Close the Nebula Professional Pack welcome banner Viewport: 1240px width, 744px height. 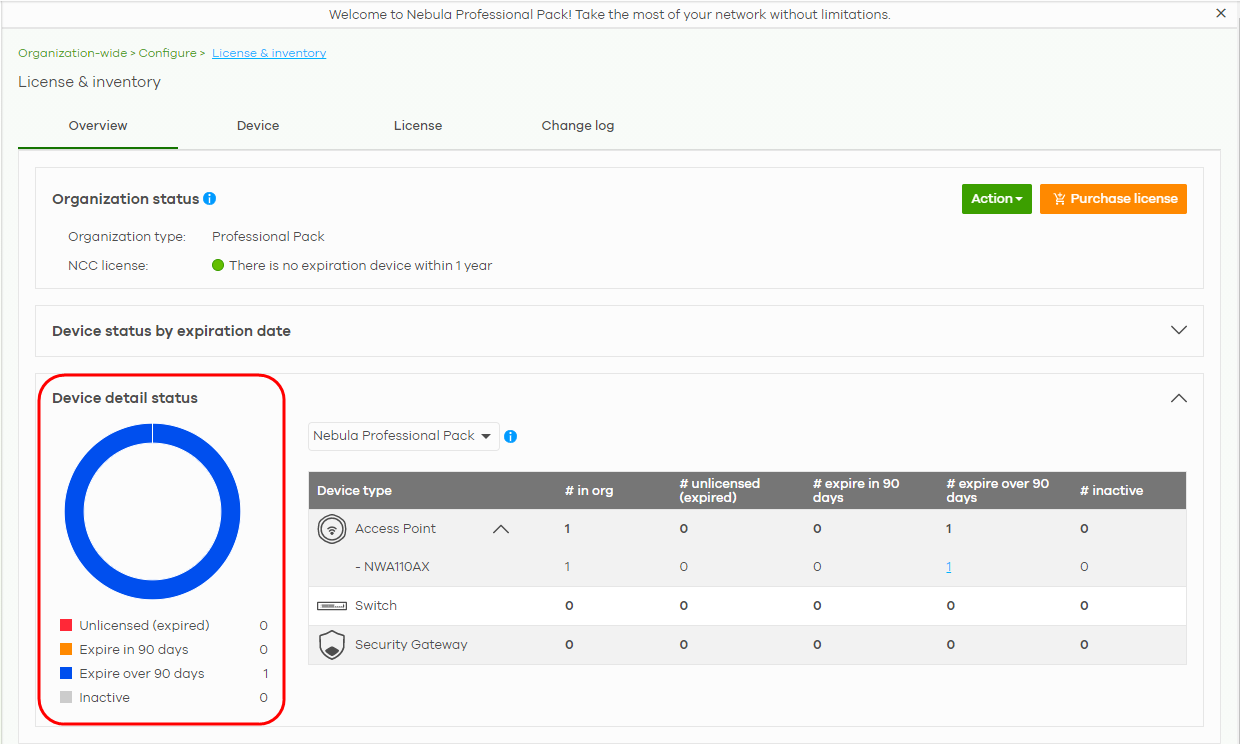[x=1221, y=14]
